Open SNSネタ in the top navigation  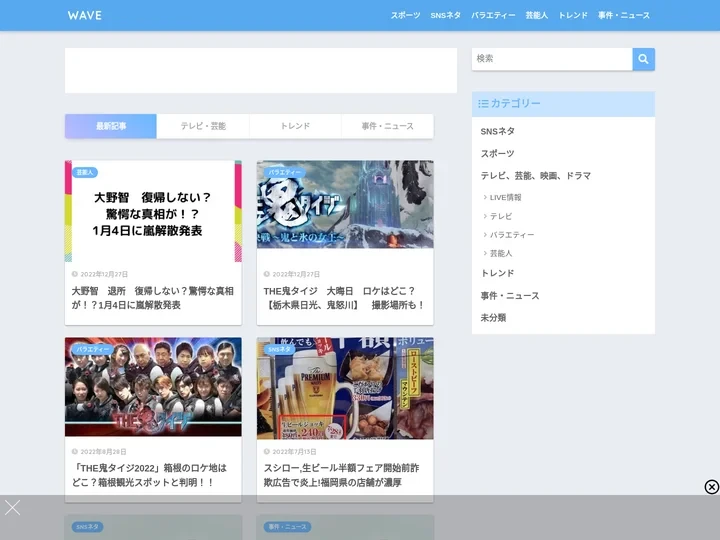pyautogui.click(x=445, y=15)
